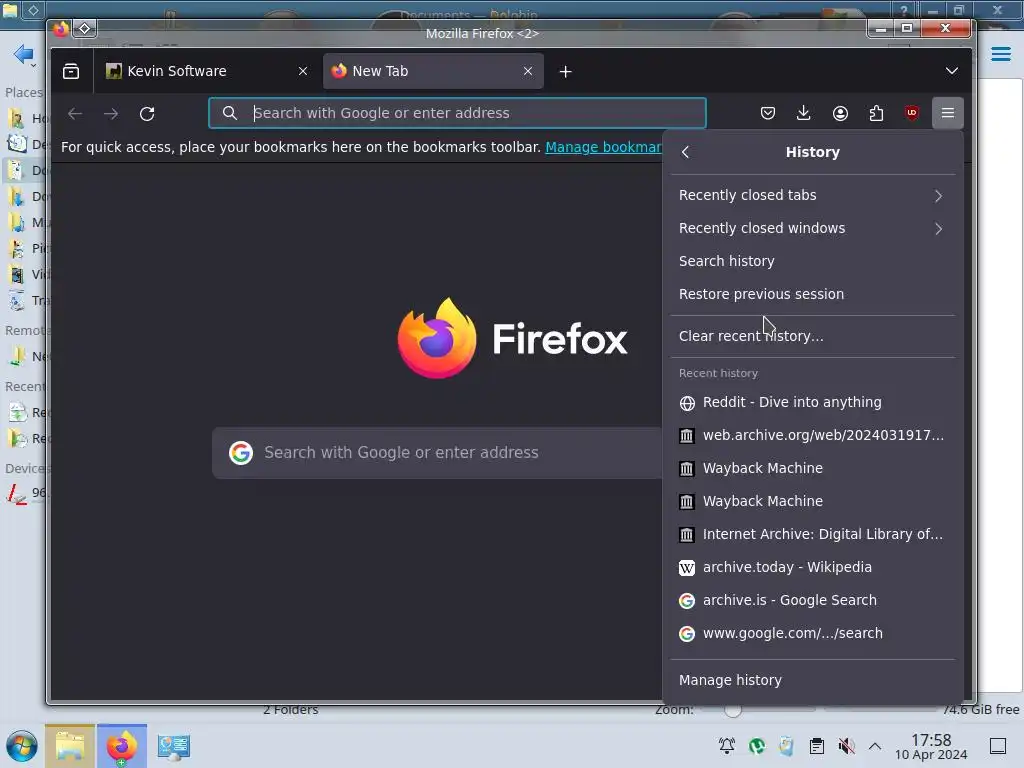
Task: Click the clipboard tray icon
Action: click(816, 746)
